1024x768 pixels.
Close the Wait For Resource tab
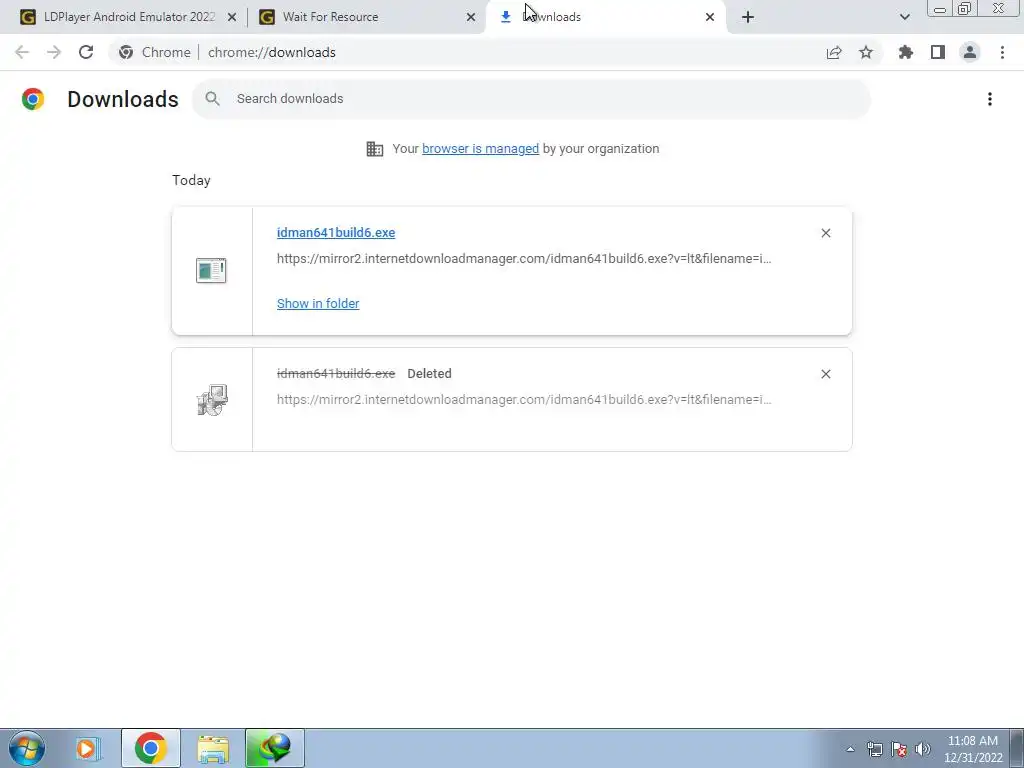(471, 18)
